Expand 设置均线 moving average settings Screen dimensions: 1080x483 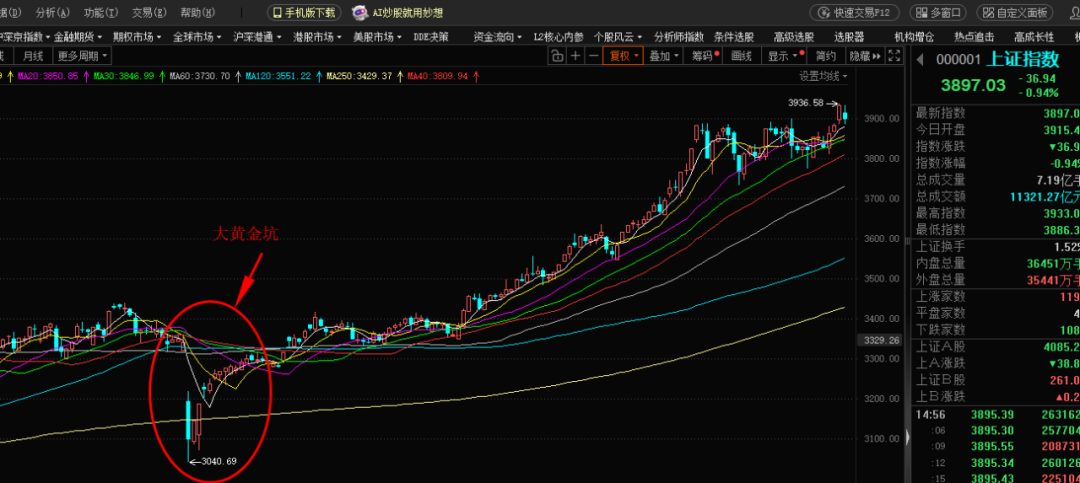823,76
